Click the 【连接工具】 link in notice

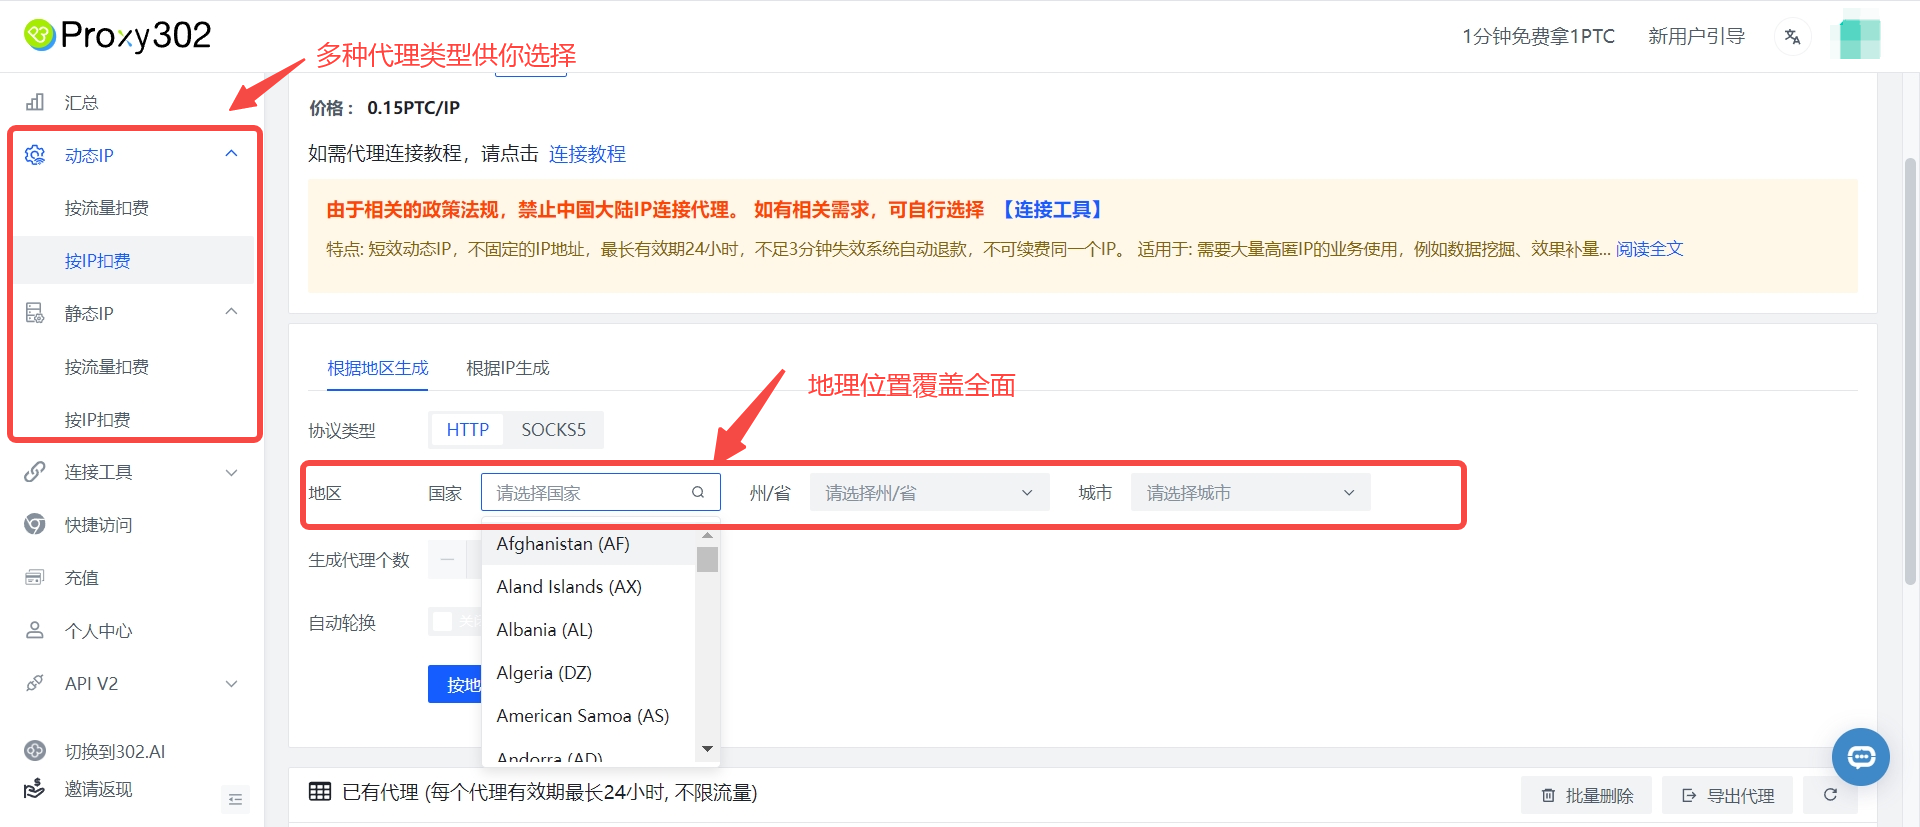[1053, 210]
